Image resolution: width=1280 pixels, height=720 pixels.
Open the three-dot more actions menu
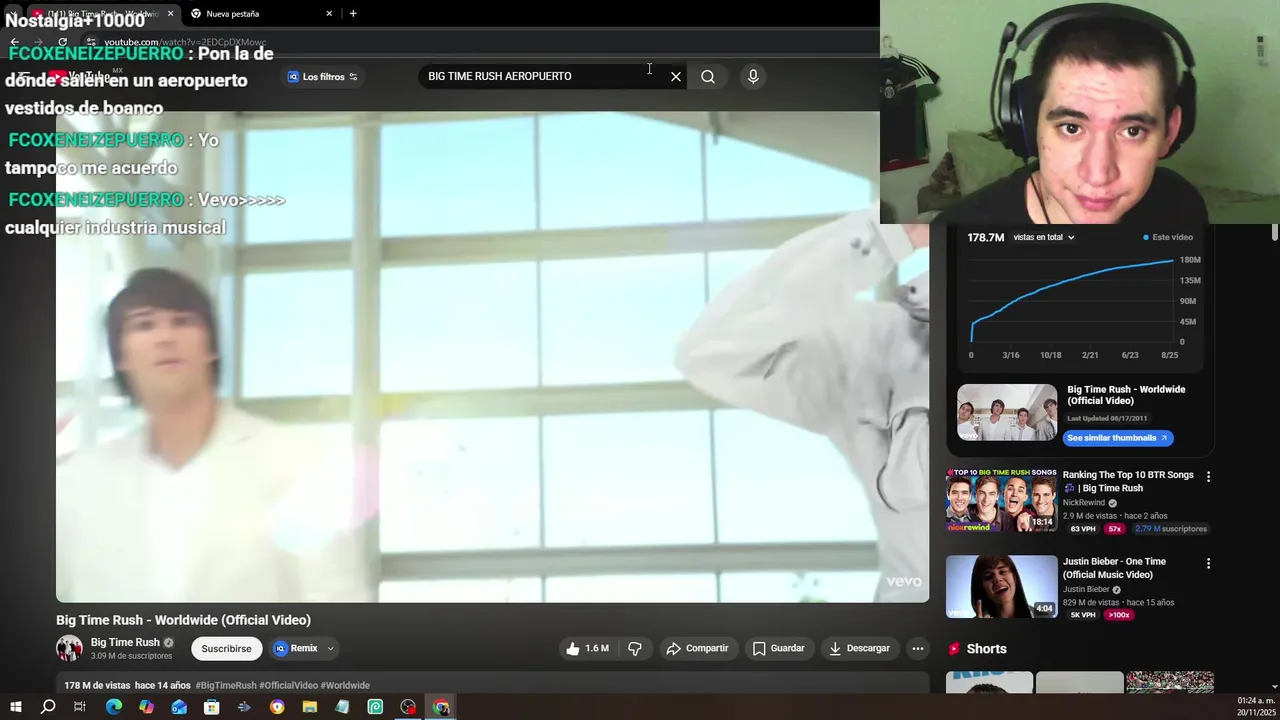(917, 648)
